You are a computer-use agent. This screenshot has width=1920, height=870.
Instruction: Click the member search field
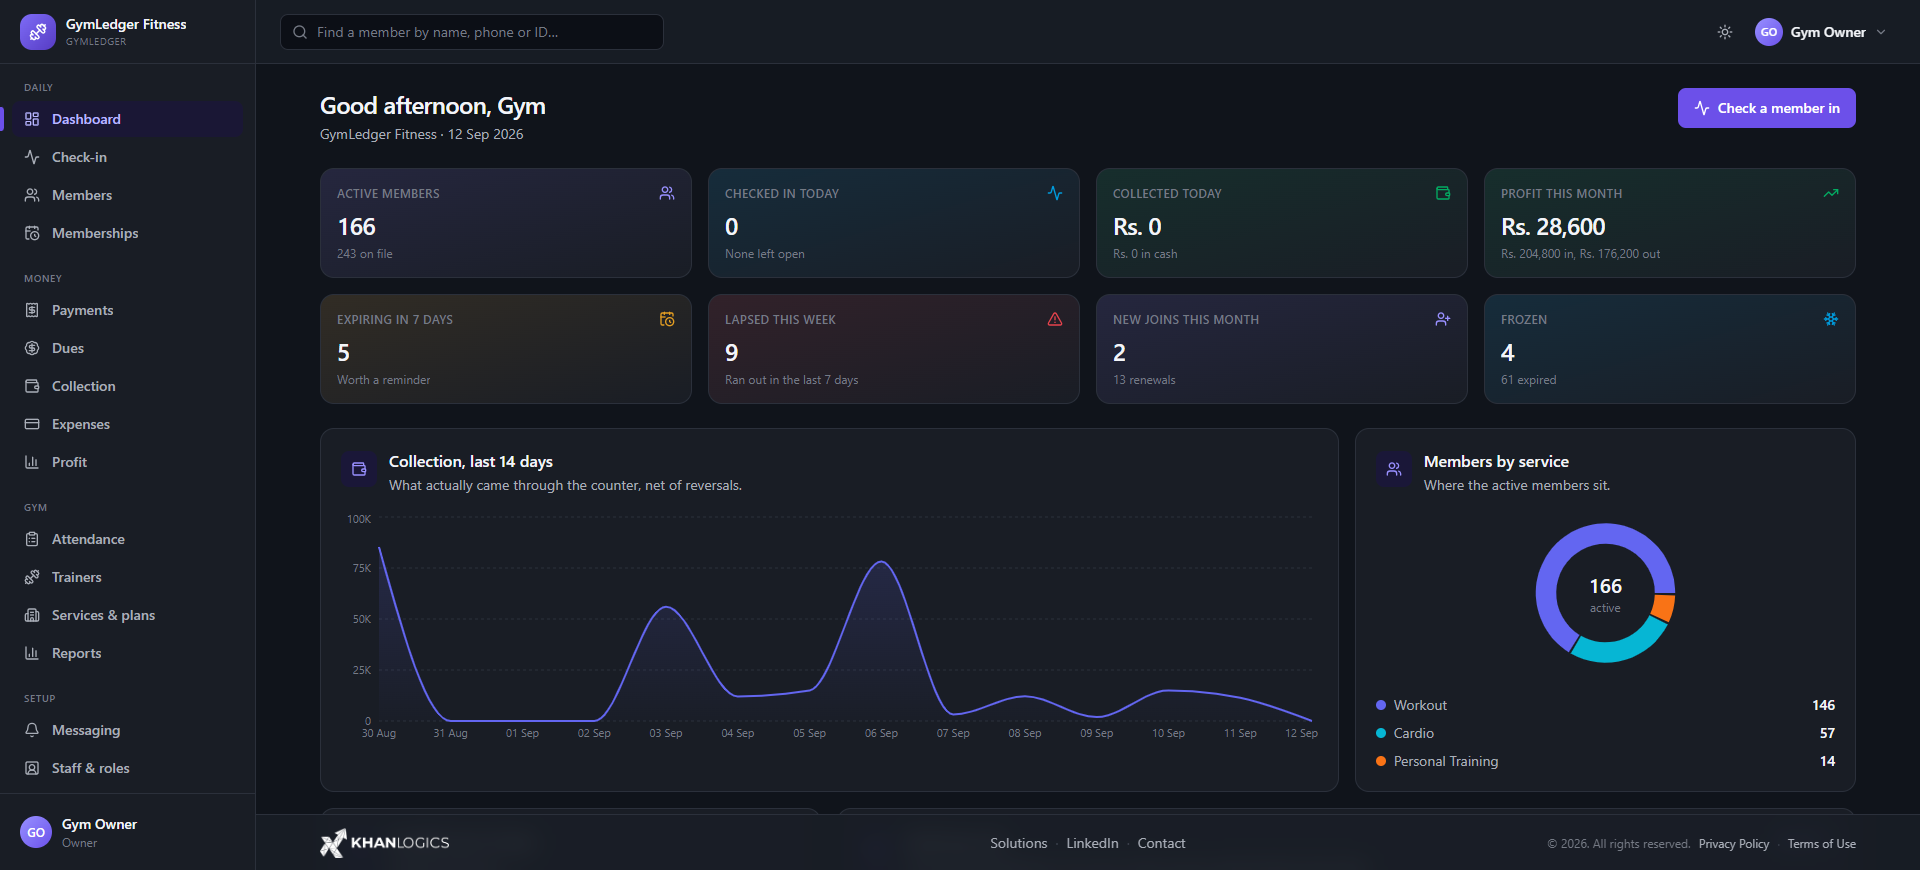pos(472,32)
